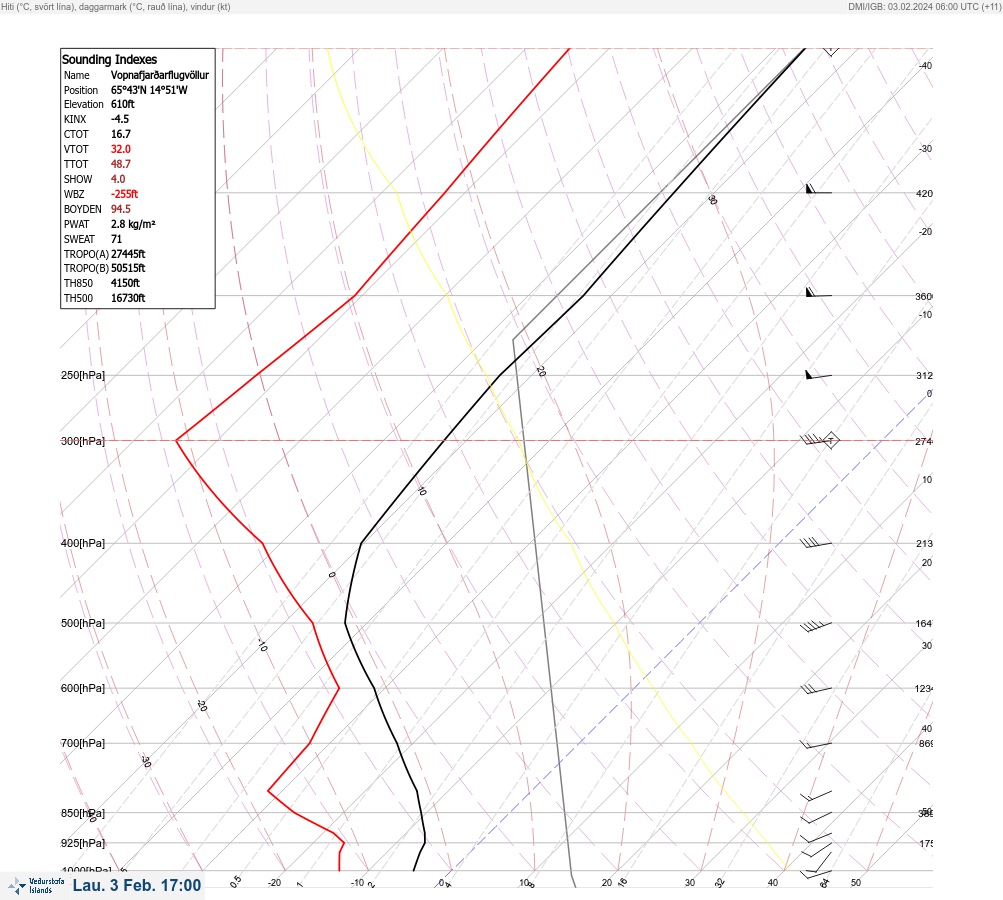This screenshot has width=1003, height=900.
Task: Click the 420 height label on right axis
Action: pos(924,193)
